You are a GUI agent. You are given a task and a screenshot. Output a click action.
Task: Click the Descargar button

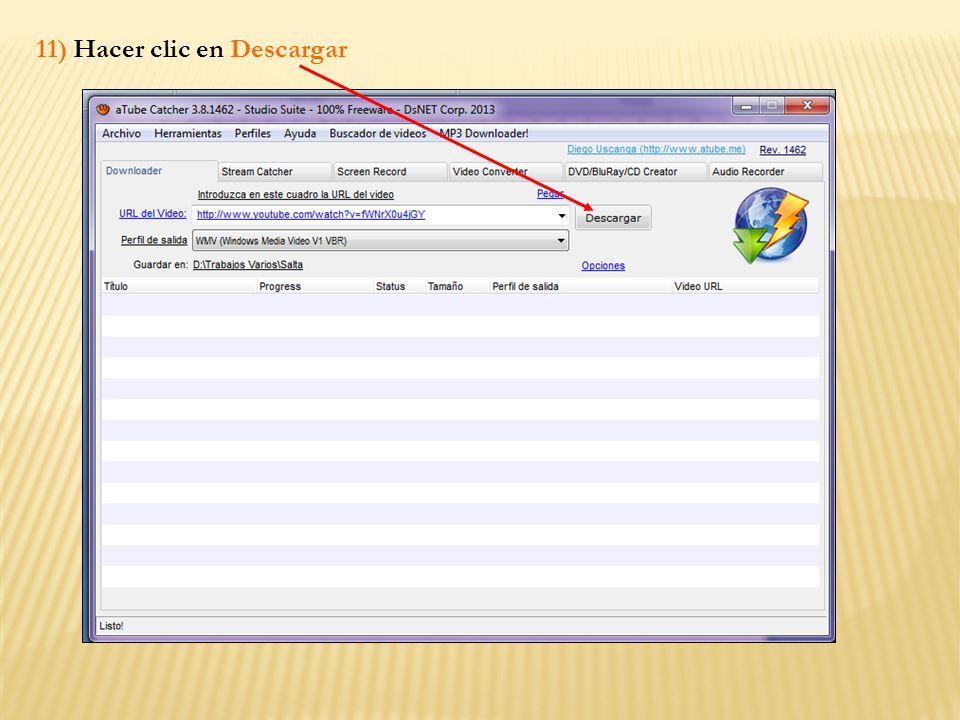point(613,218)
